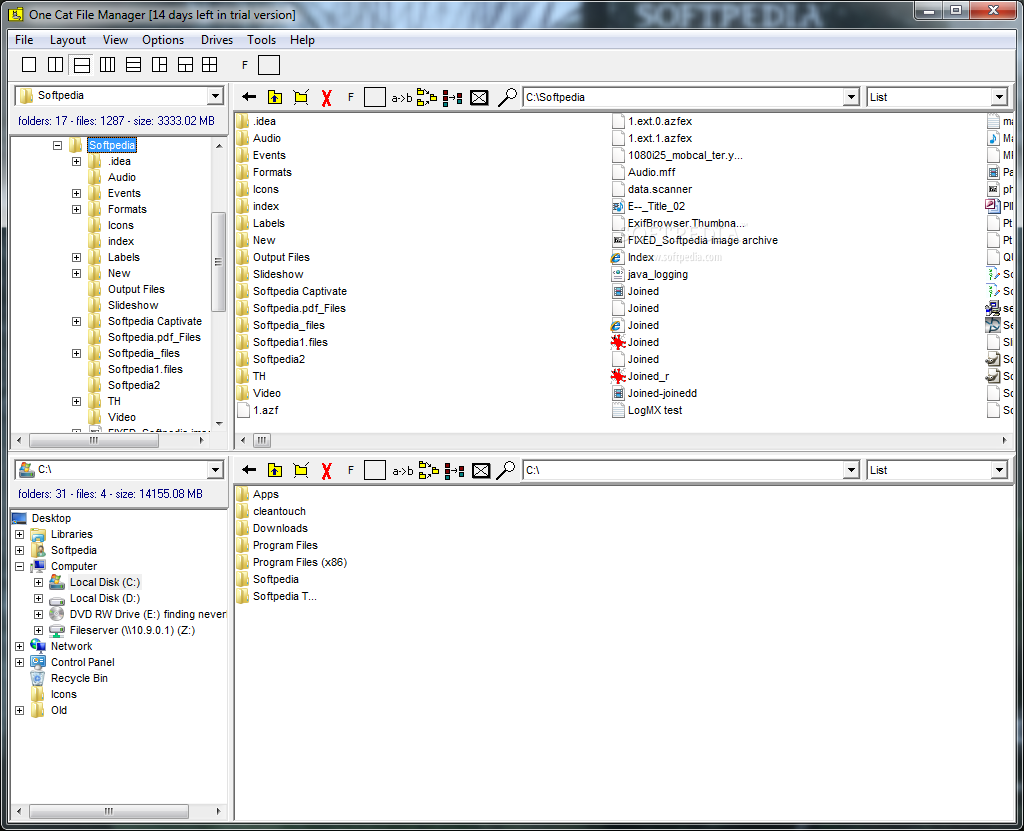Click the down arrow of the upper tree scrollbar

pyautogui.click(x=219, y=423)
